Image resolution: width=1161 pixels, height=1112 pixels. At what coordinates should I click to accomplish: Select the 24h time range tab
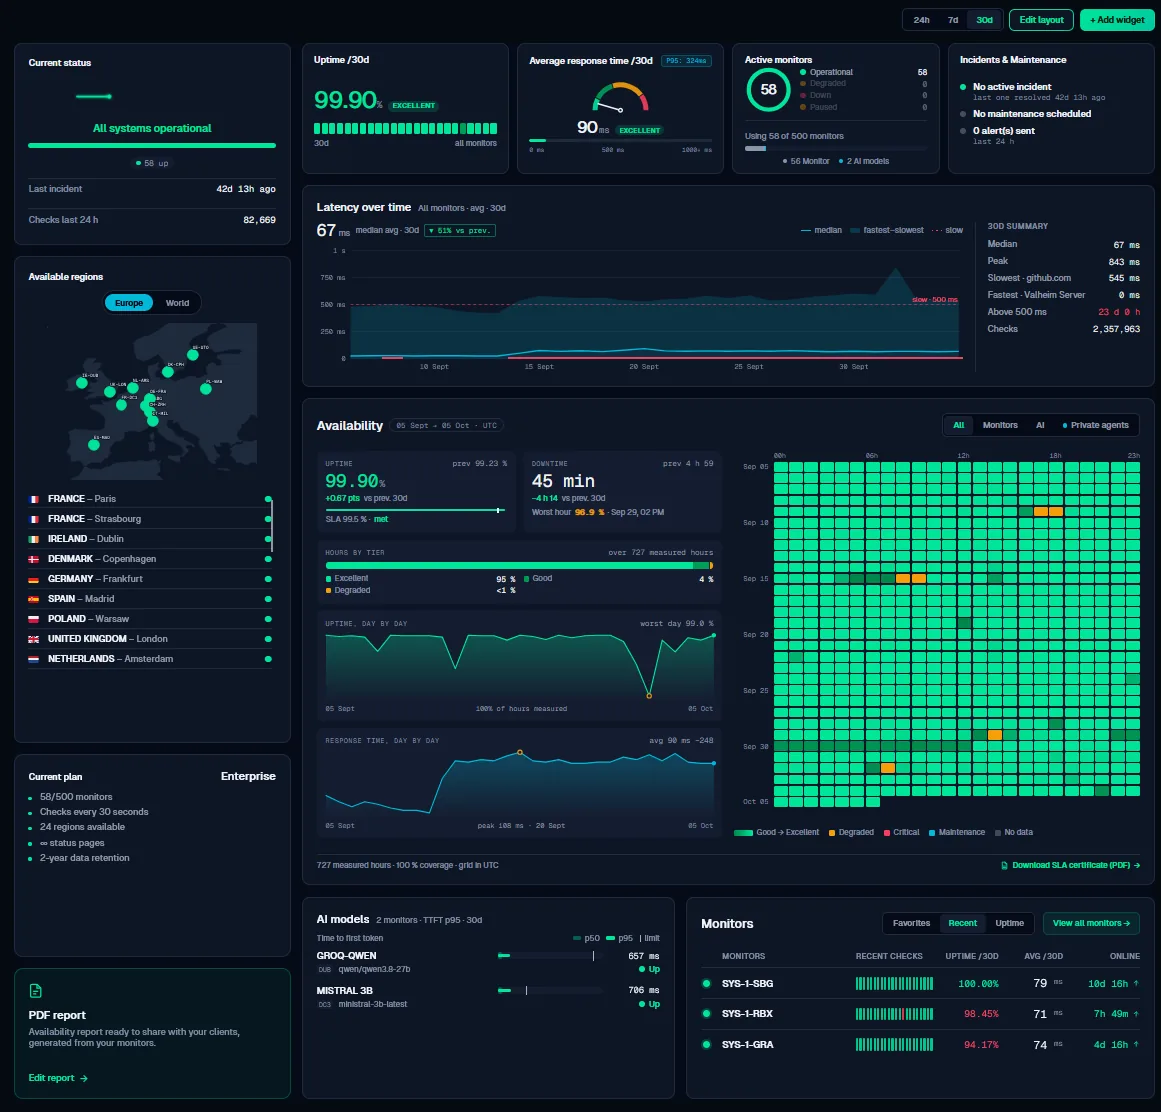click(x=921, y=20)
